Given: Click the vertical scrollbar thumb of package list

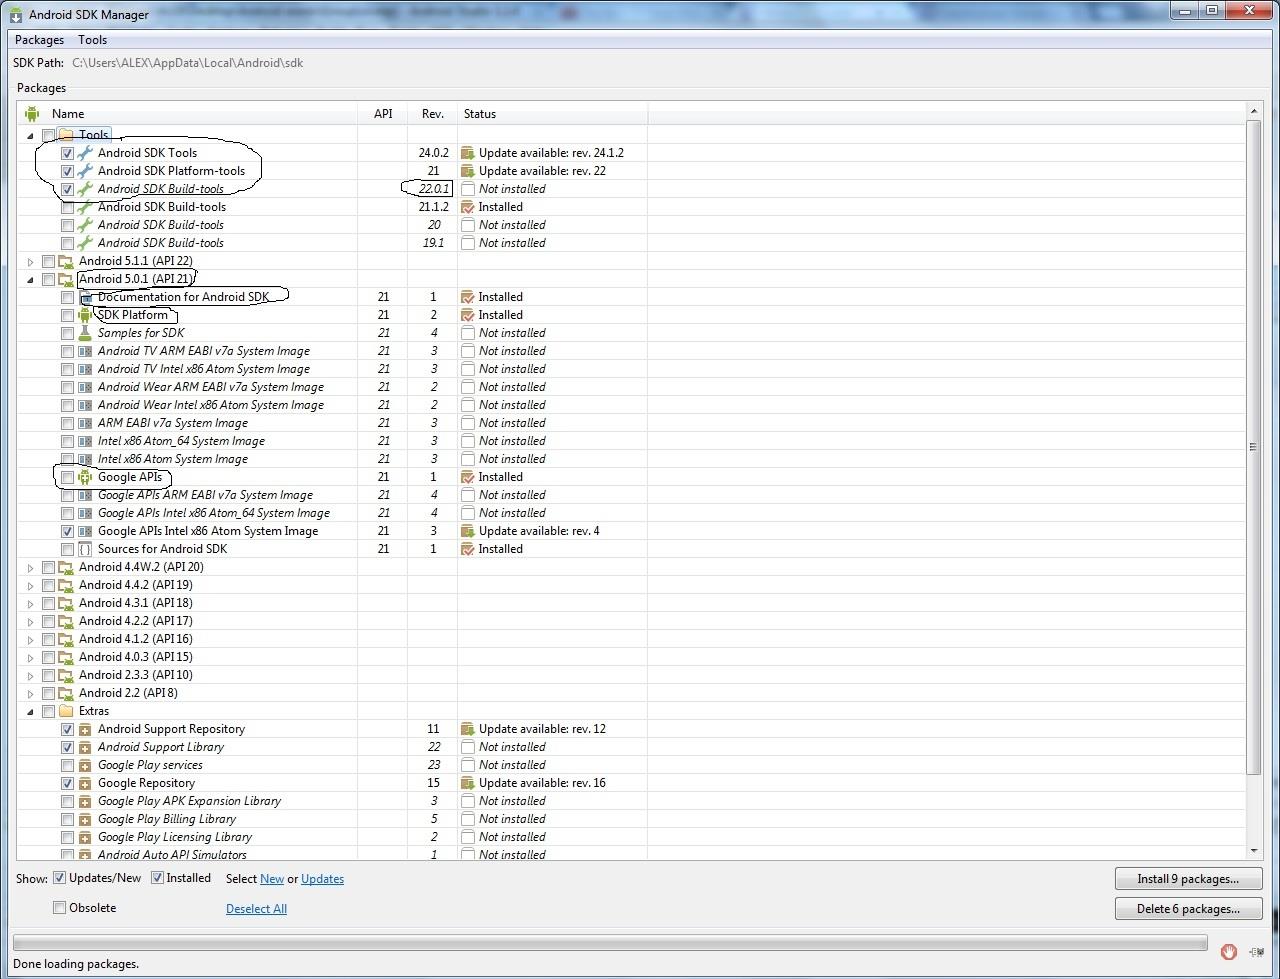Looking at the screenshot, I should [x=1254, y=446].
